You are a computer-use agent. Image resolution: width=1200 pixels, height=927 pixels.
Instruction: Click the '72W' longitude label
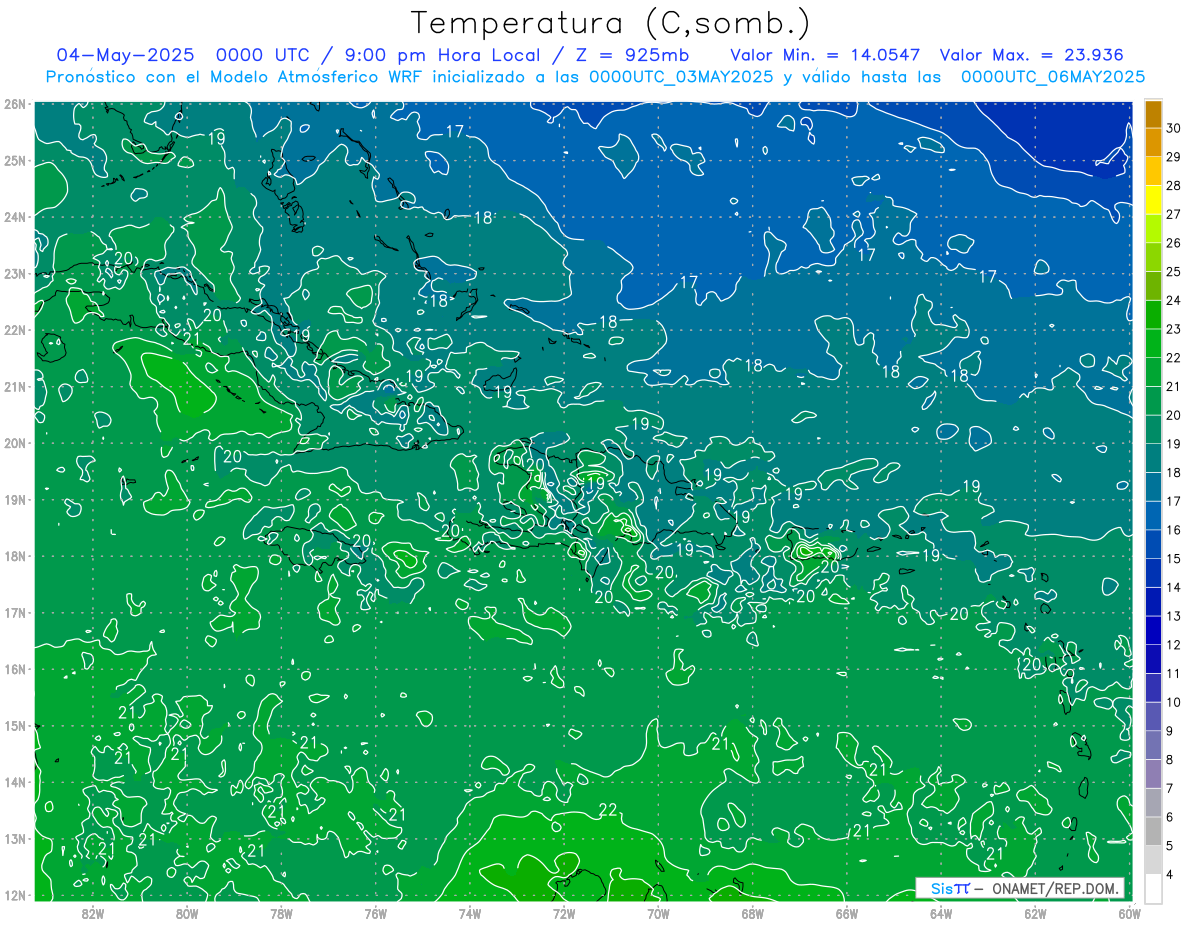(x=564, y=912)
